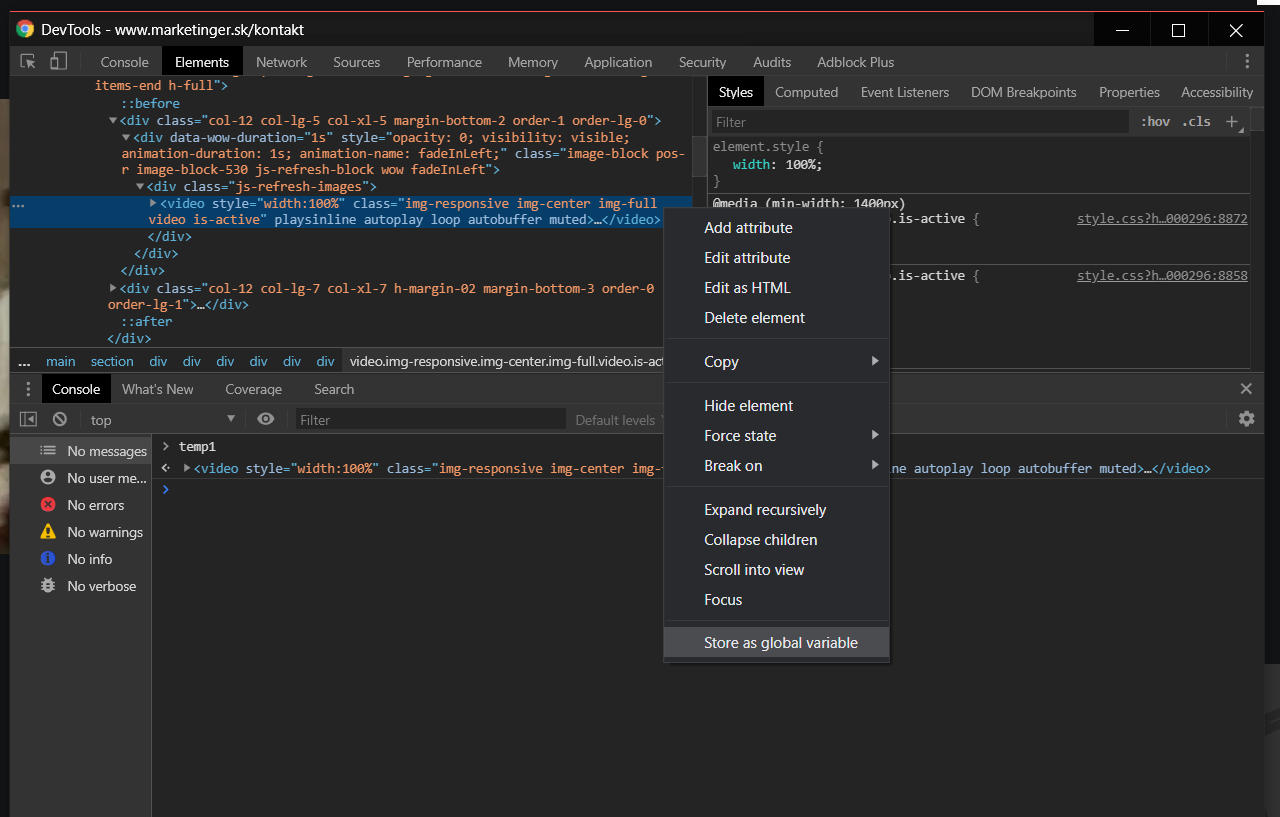The height and width of the screenshot is (817, 1280).
Task: Click the main breadcrumb item
Action: [x=61, y=361]
